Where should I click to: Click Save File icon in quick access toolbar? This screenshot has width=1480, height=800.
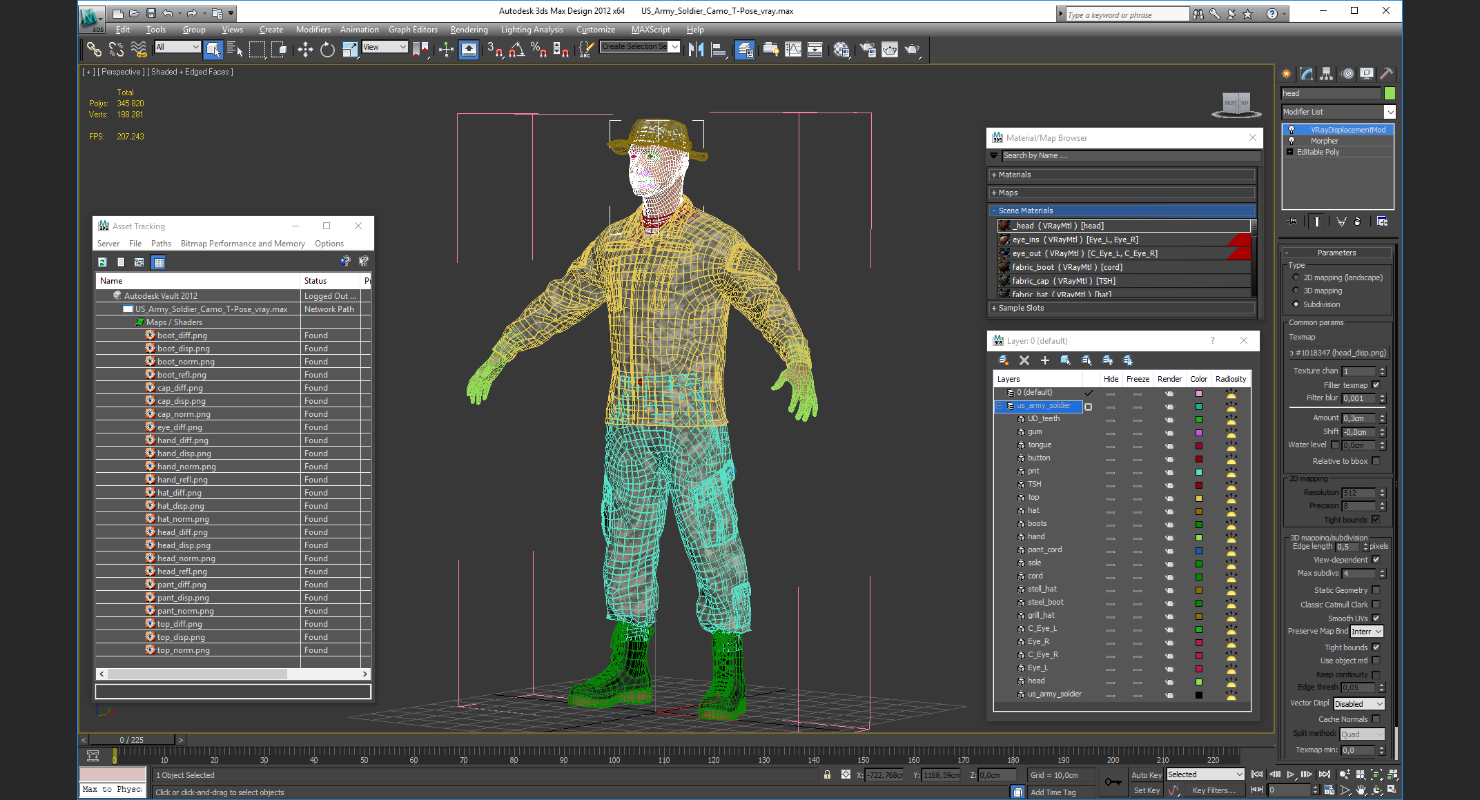[x=150, y=13]
